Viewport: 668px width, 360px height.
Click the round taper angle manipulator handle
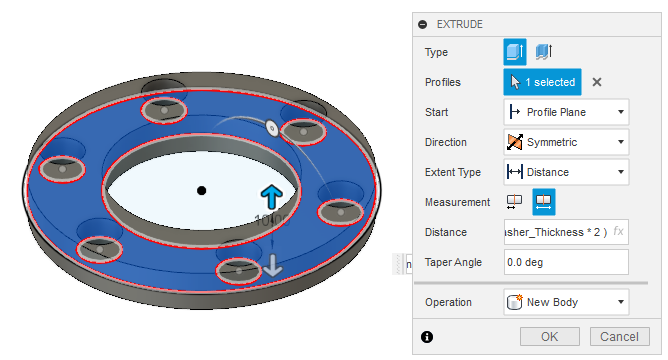(x=272, y=128)
